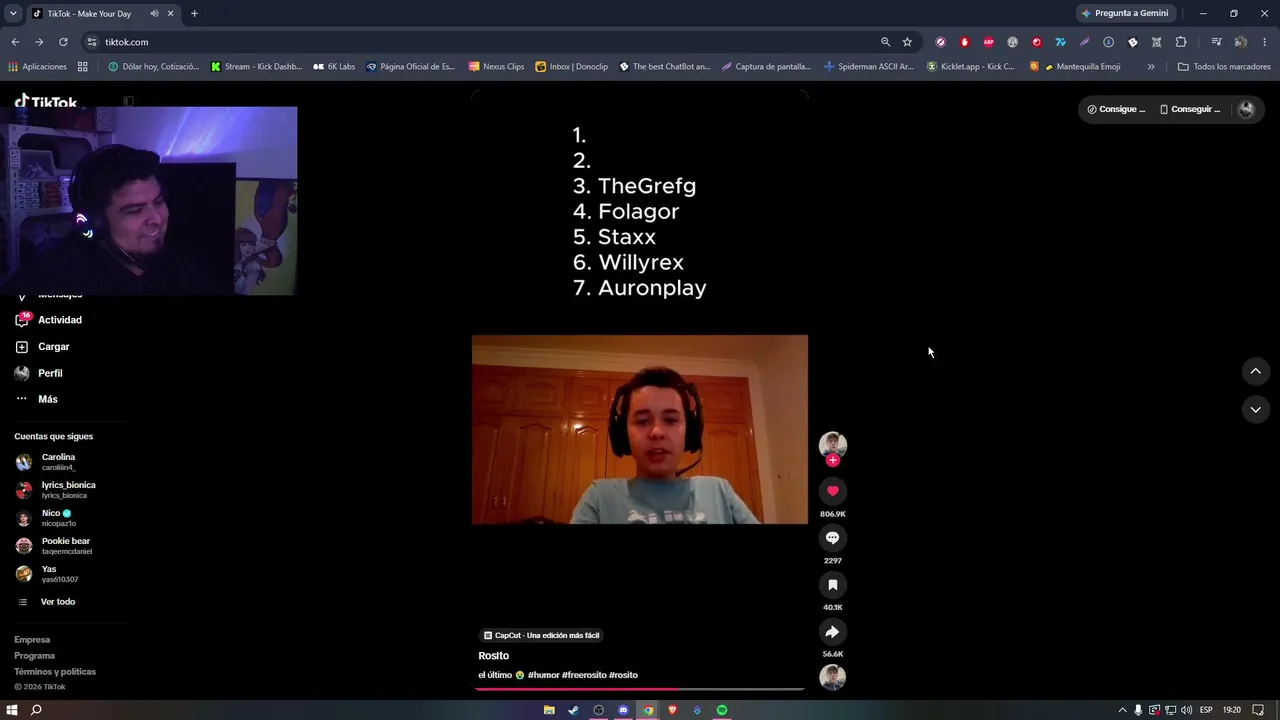
Task: Open the Programa footer link
Action: click(x=34, y=656)
